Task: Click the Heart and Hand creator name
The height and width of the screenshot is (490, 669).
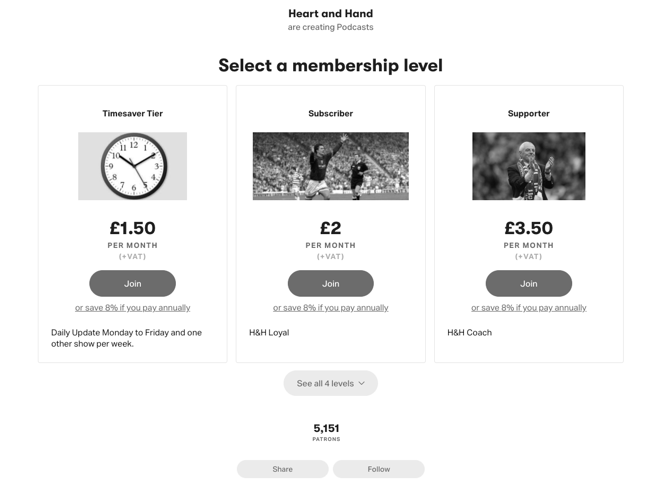Action: tap(330, 14)
